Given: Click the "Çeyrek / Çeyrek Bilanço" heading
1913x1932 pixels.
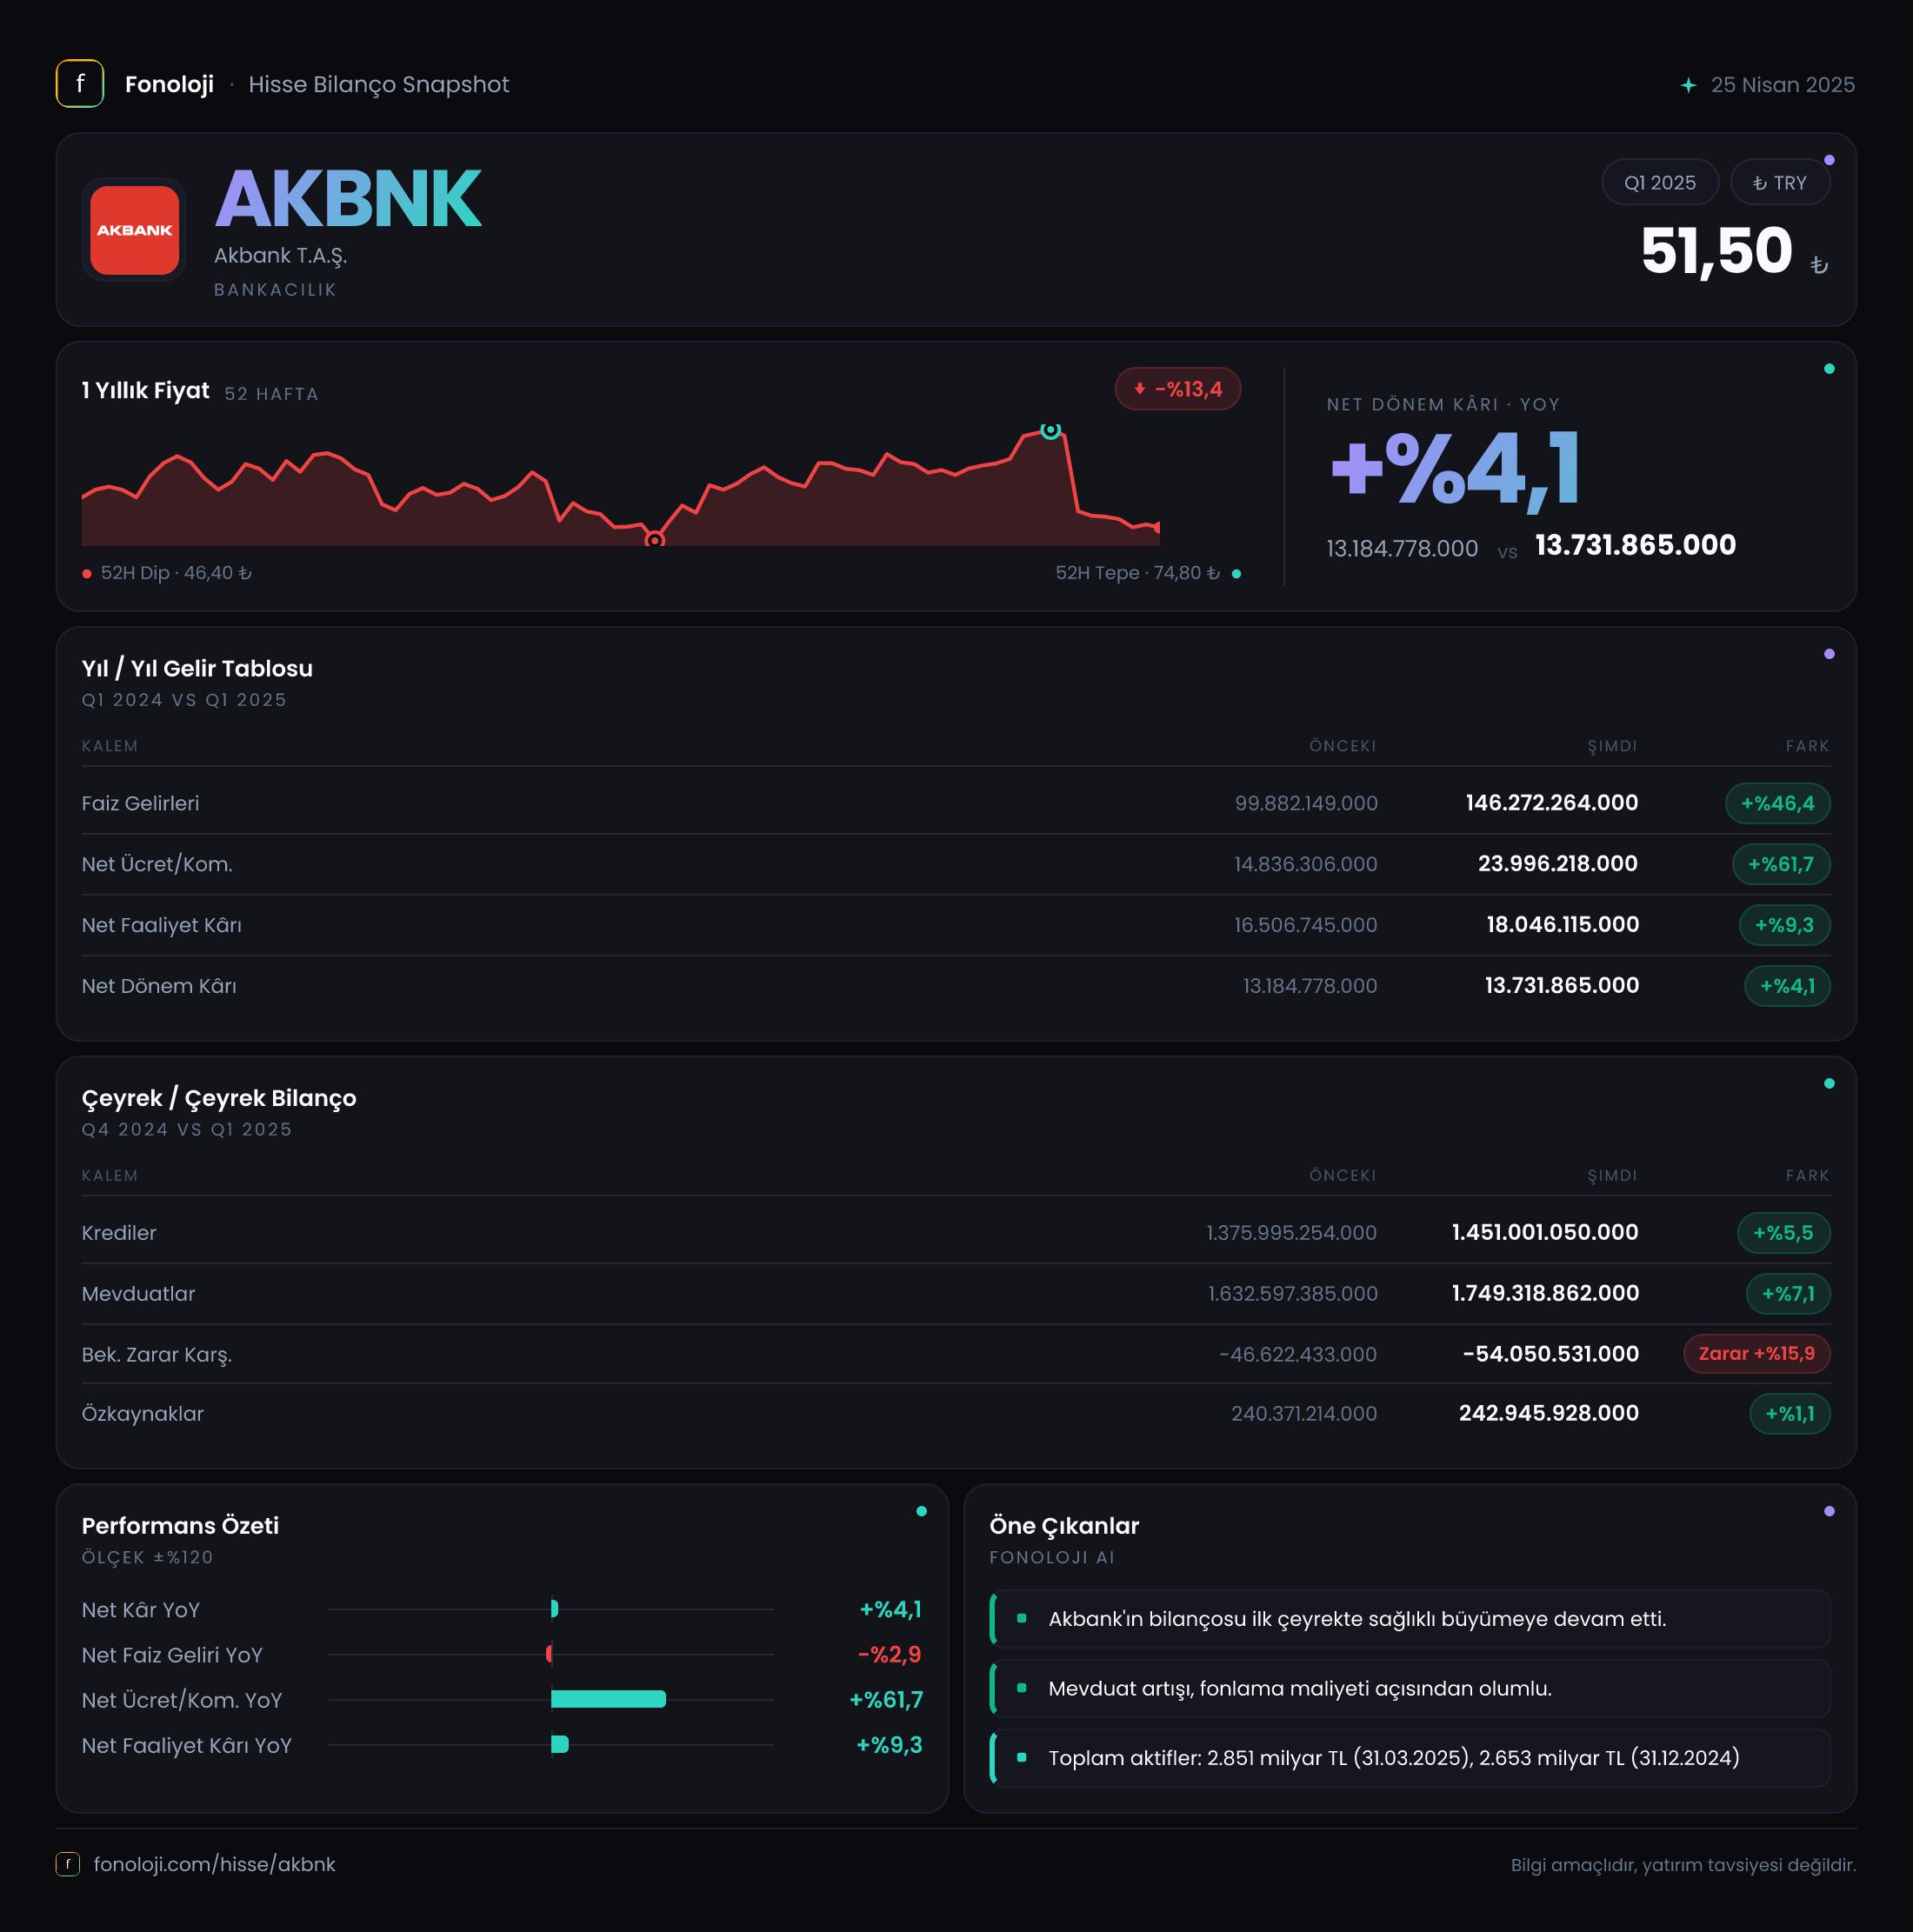Looking at the screenshot, I should (219, 1098).
